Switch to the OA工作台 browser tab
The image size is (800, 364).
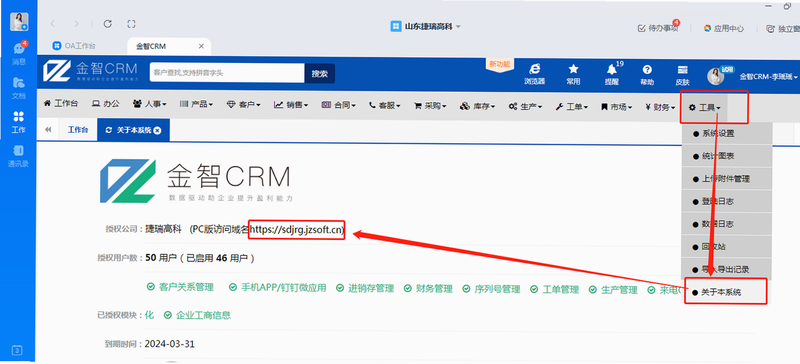tap(74, 46)
